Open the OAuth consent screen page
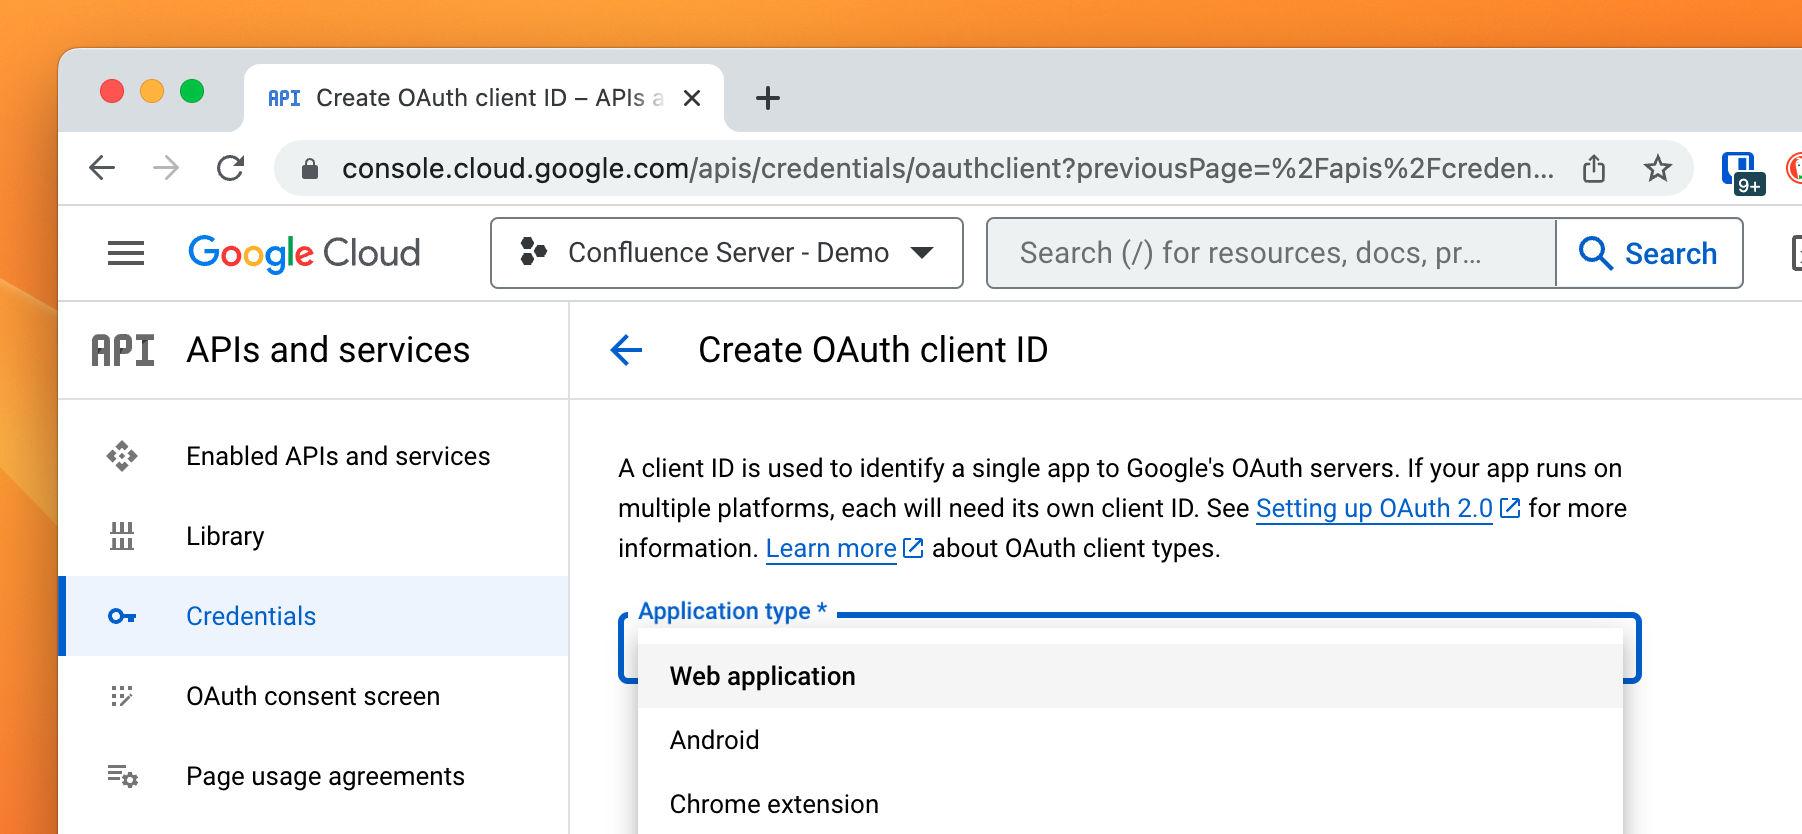The width and height of the screenshot is (1802, 834). click(312, 696)
